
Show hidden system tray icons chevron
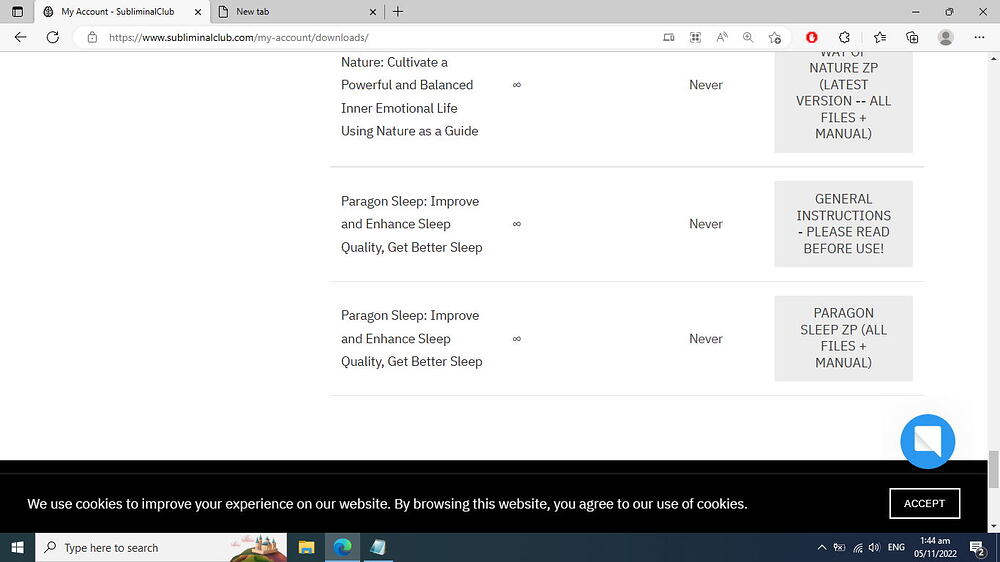[821, 547]
